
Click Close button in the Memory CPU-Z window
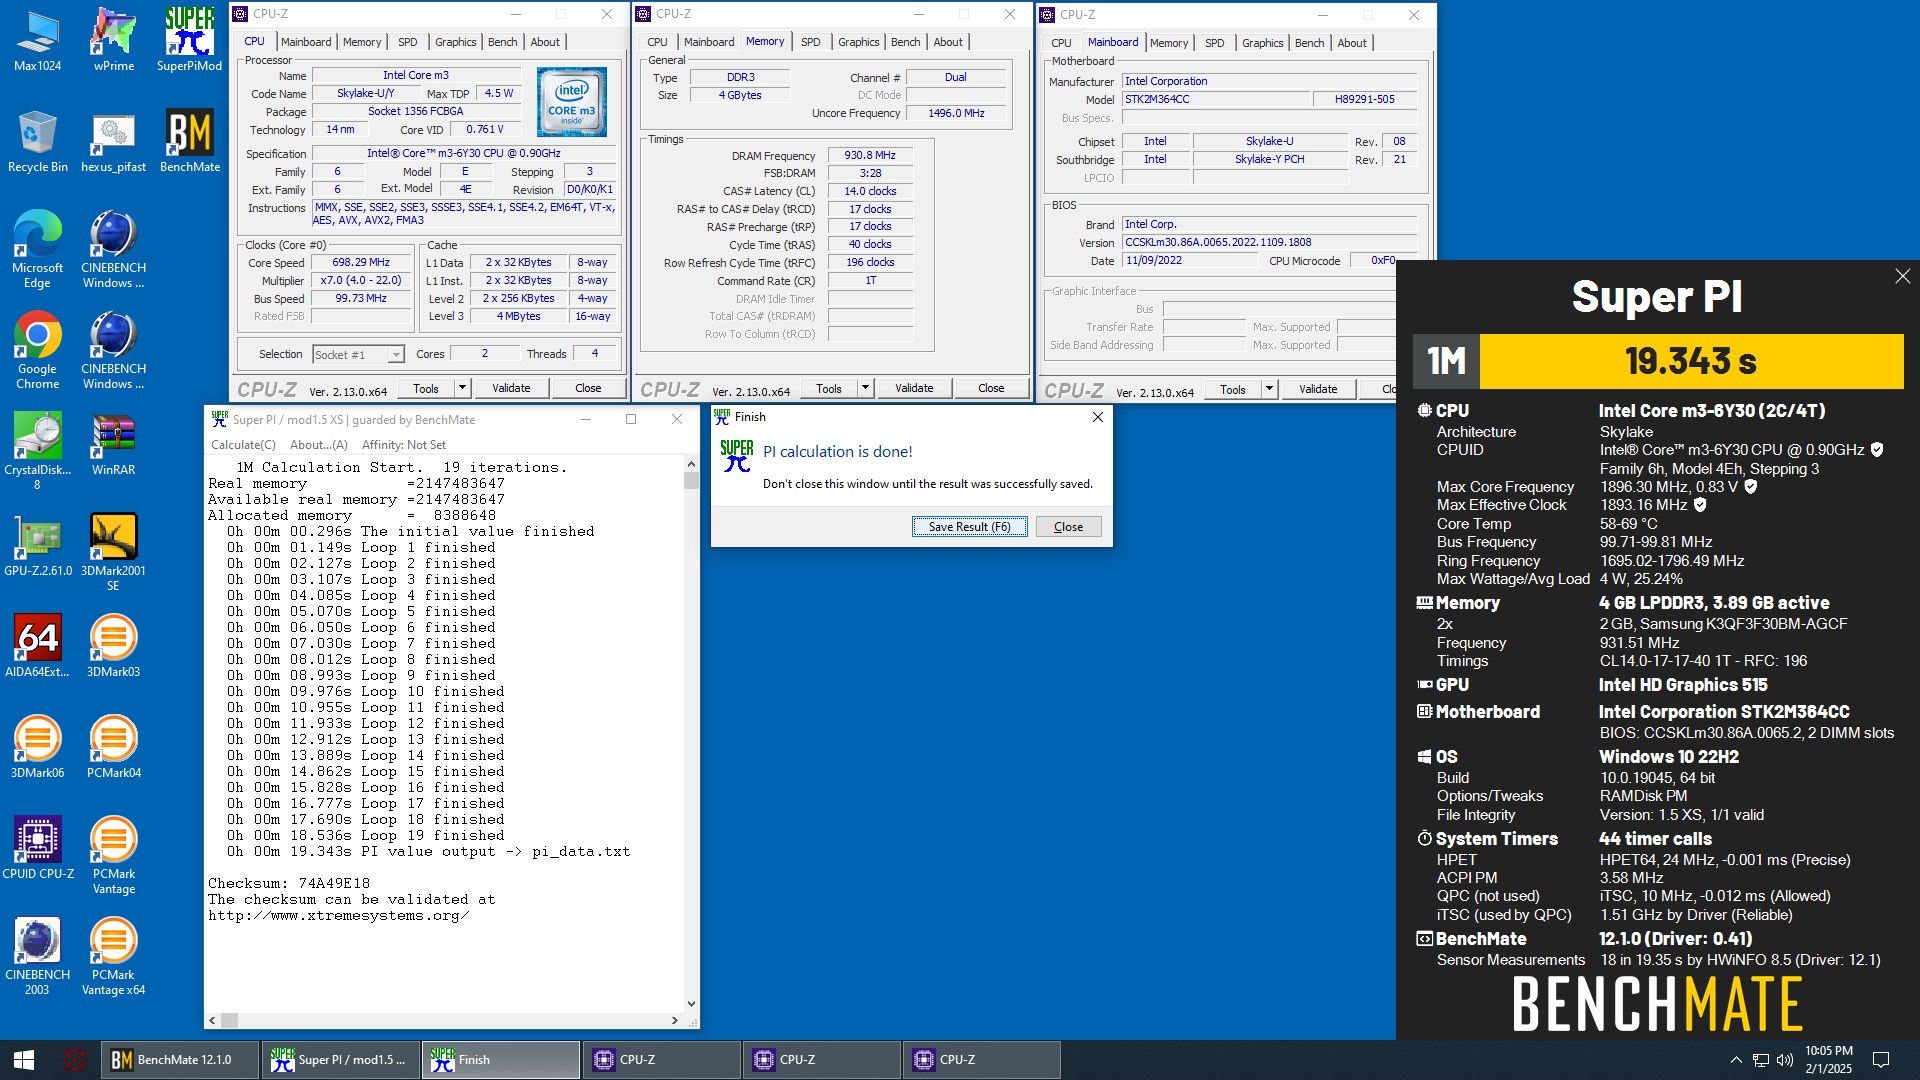(991, 388)
